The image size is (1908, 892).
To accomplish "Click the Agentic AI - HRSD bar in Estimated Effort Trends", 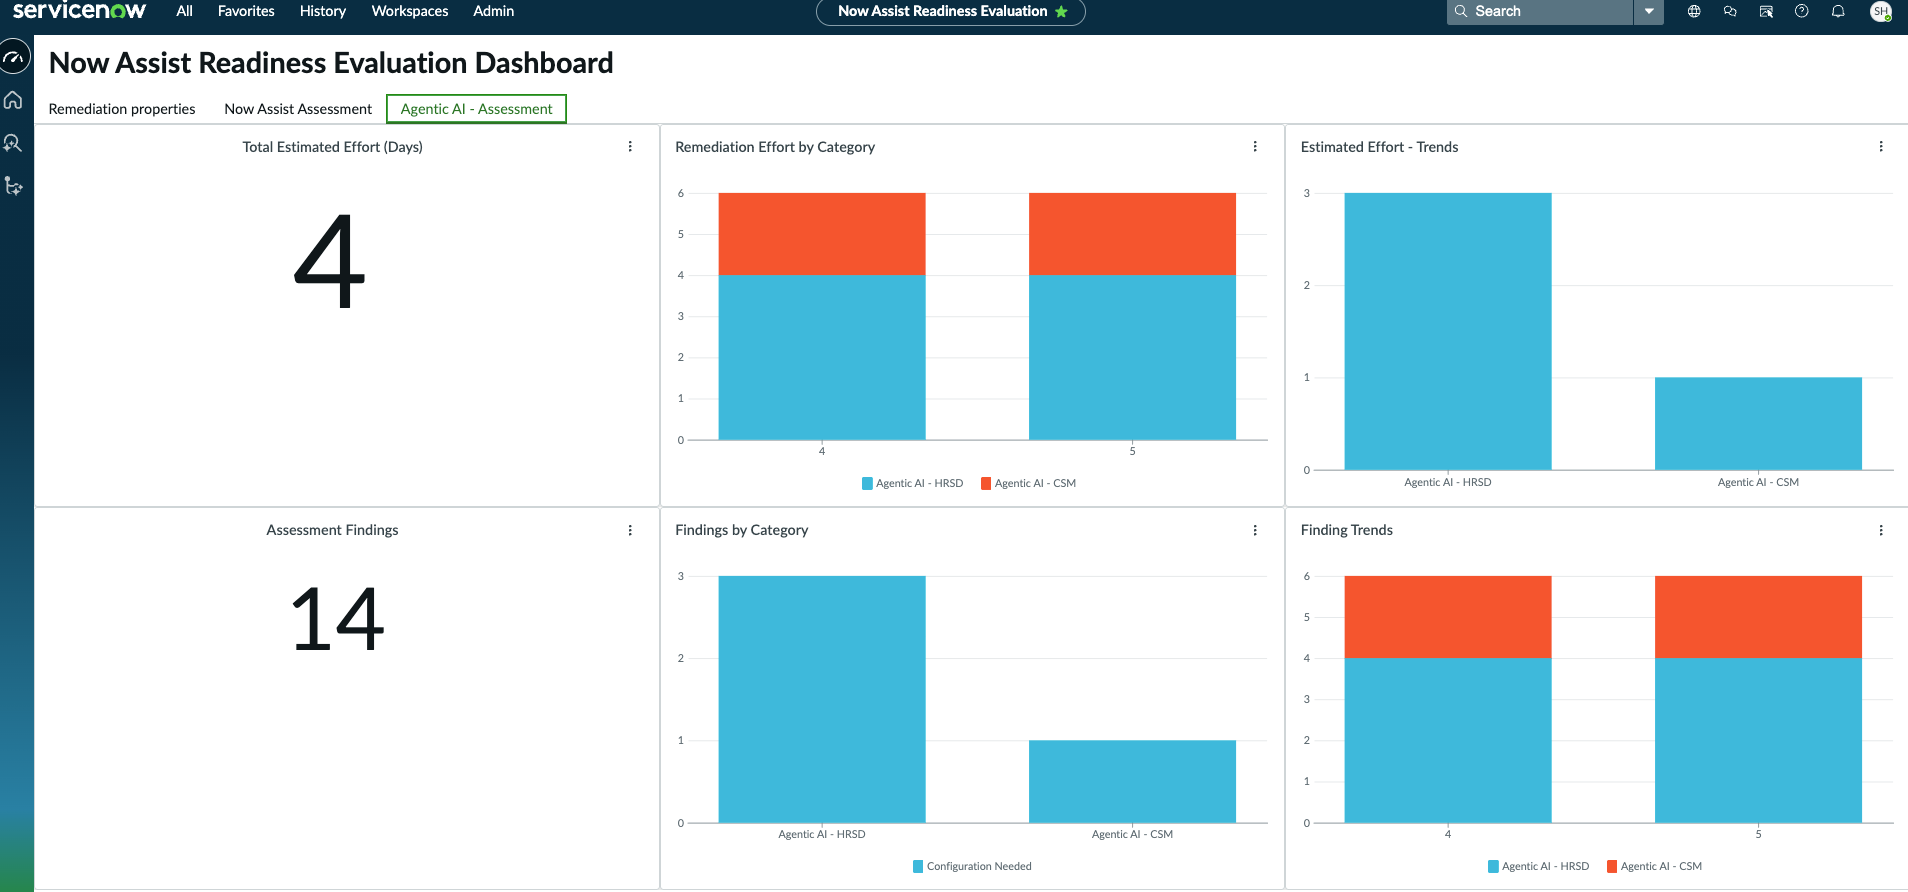I will tap(1448, 331).
